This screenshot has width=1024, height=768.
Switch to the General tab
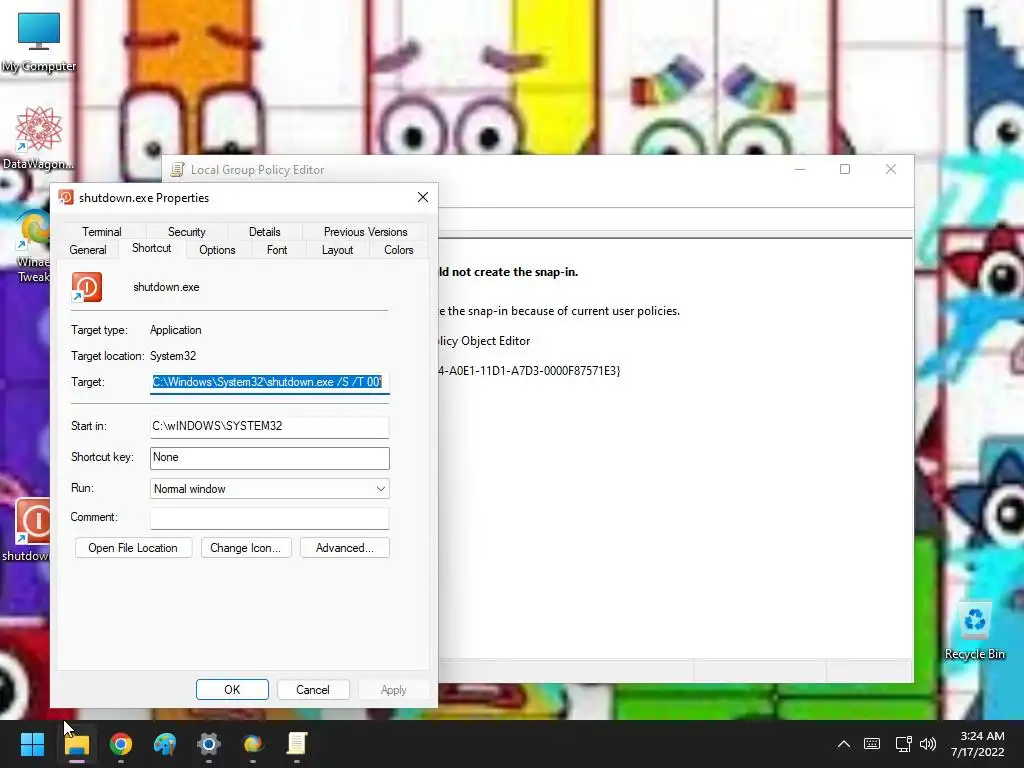coord(88,250)
